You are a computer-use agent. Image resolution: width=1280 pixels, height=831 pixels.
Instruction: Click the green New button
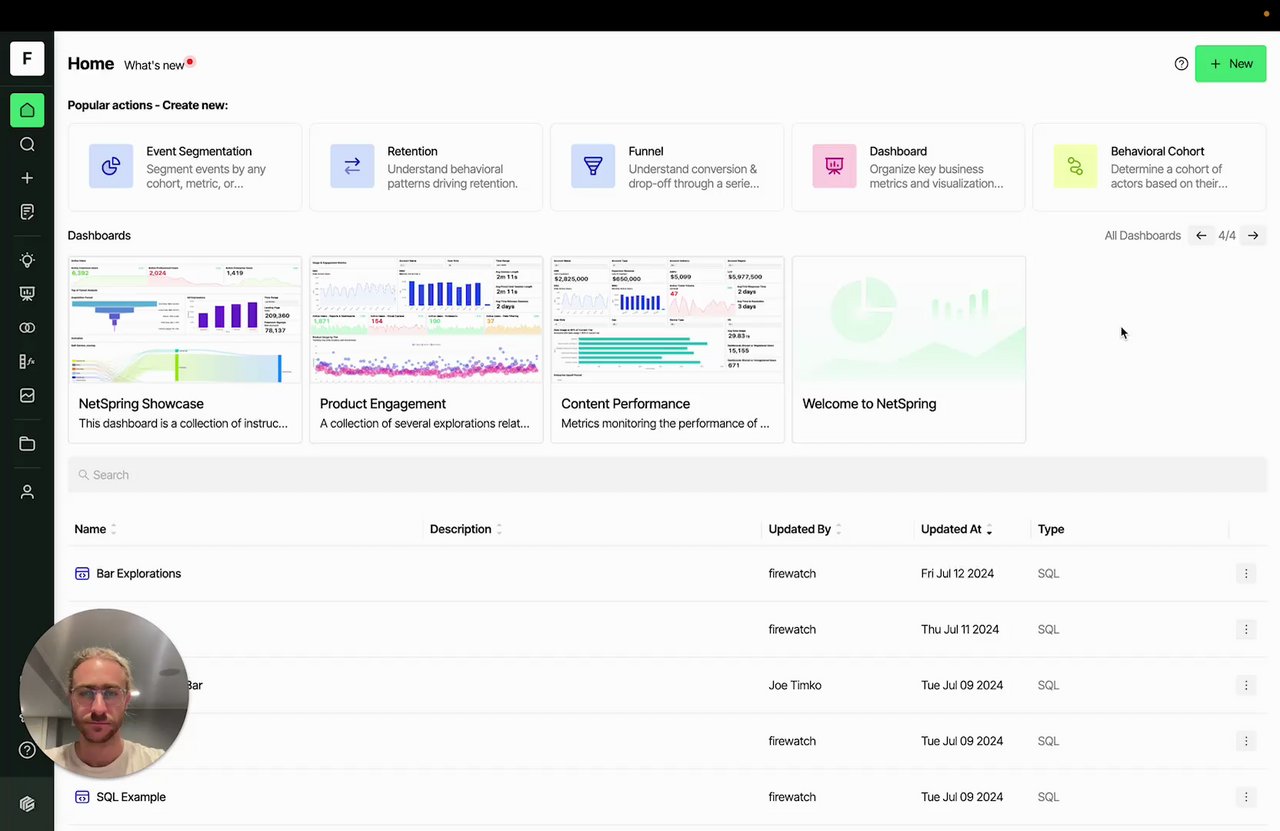click(x=1230, y=64)
